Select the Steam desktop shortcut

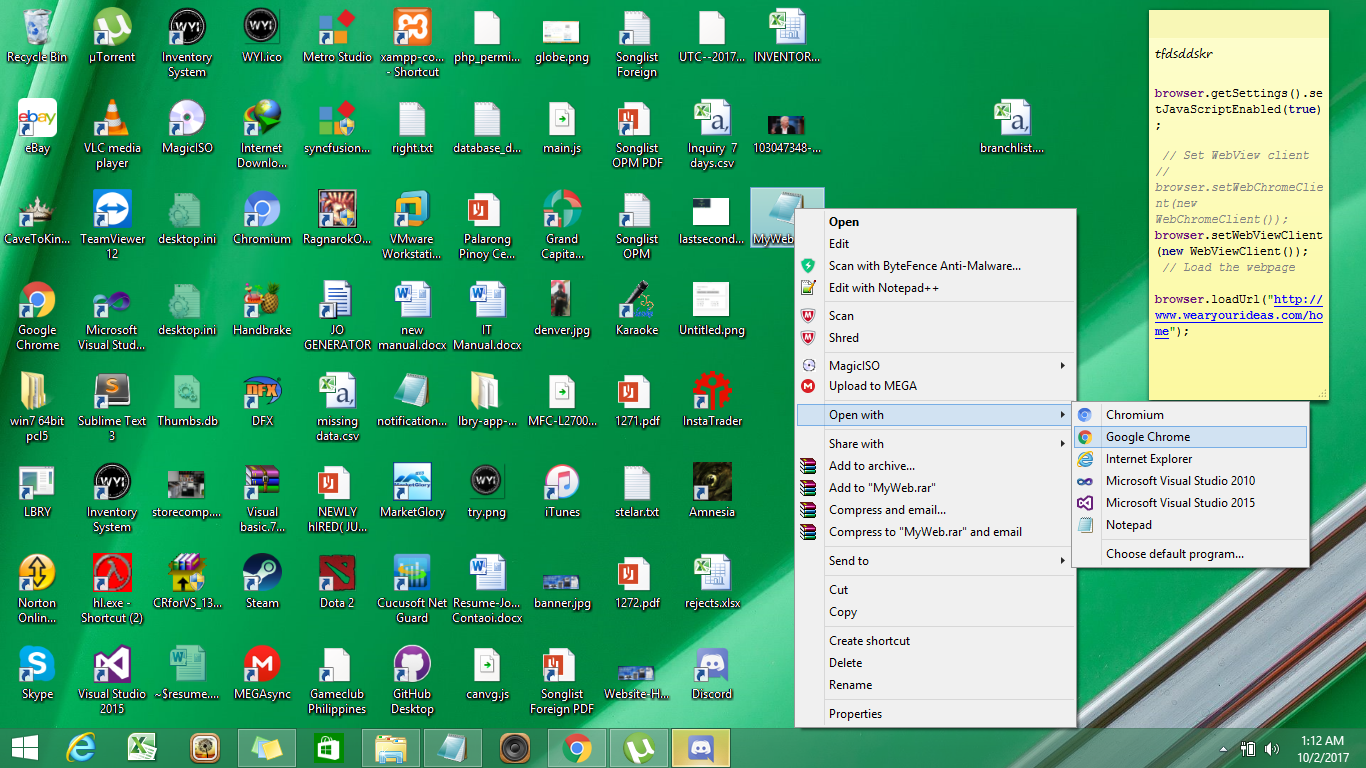(262, 582)
